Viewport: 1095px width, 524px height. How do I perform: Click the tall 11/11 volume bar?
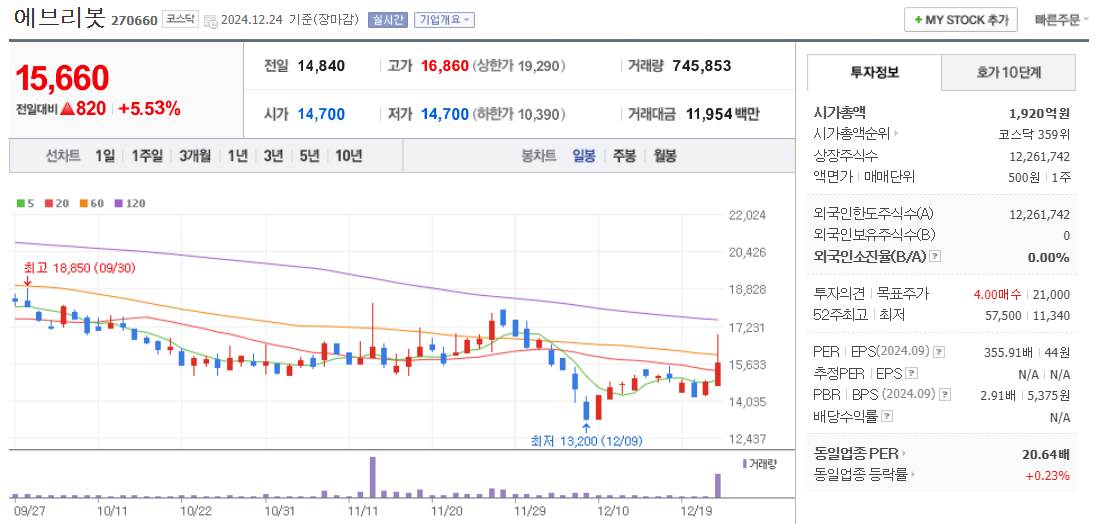(372, 477)
